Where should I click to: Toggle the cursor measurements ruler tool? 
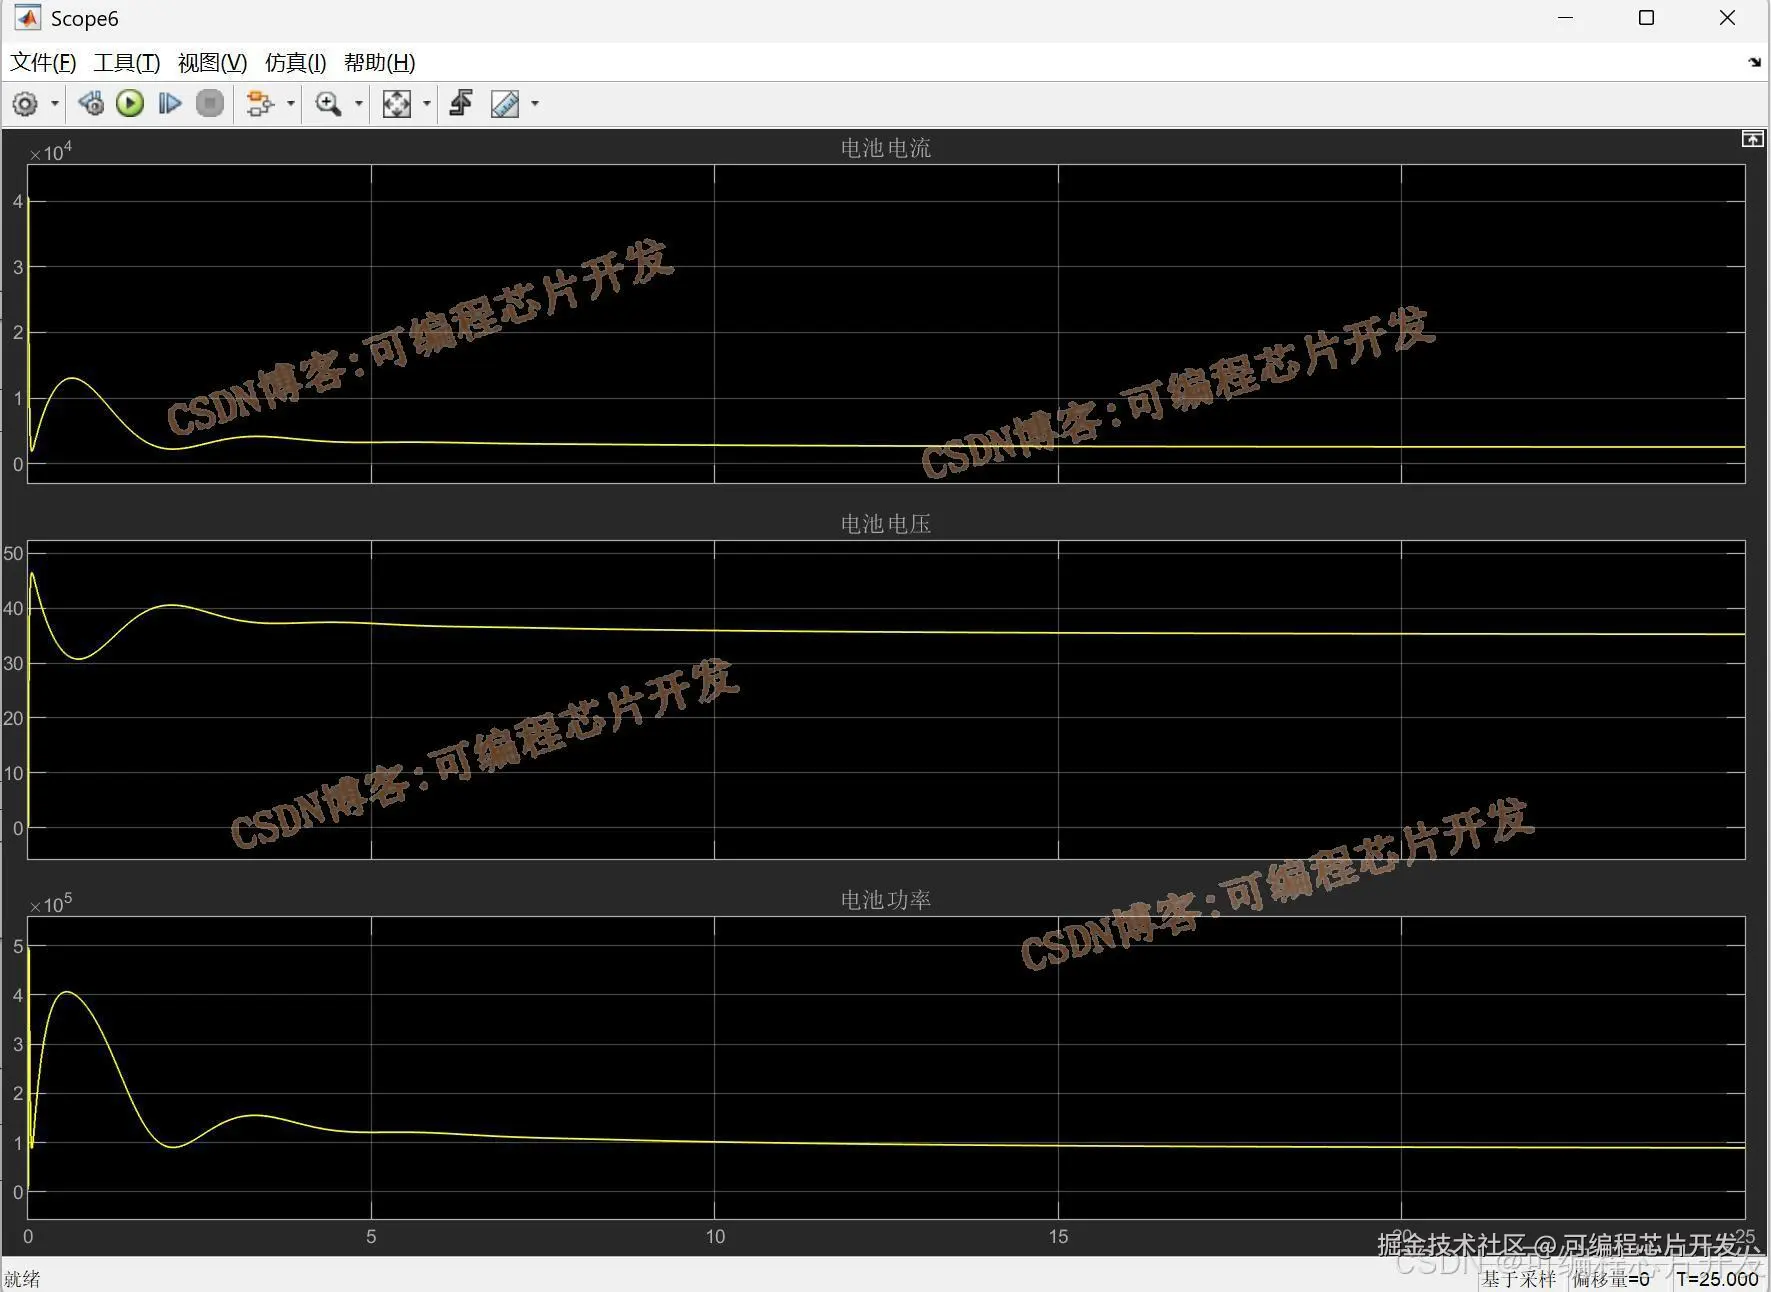pyautogui.click(x=505, y=104)
